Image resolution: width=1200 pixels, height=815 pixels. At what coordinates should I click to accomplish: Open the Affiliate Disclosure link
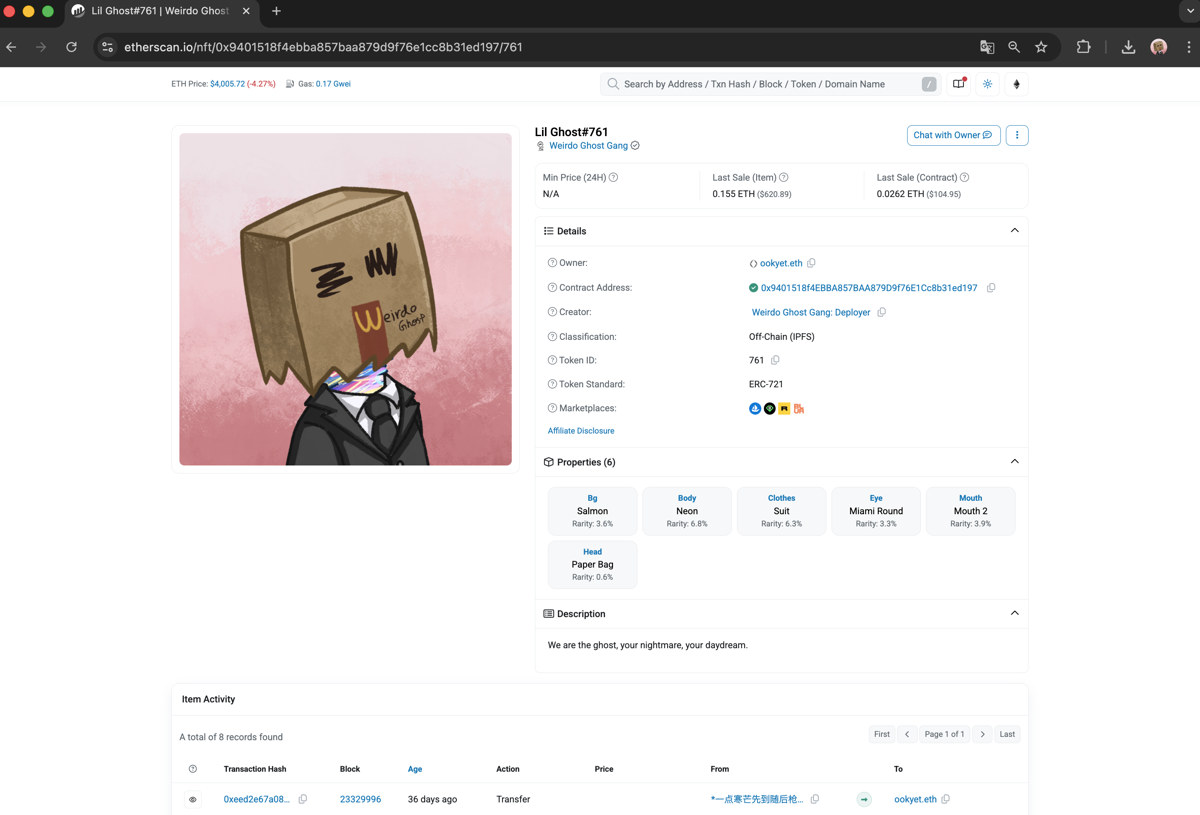580,430
